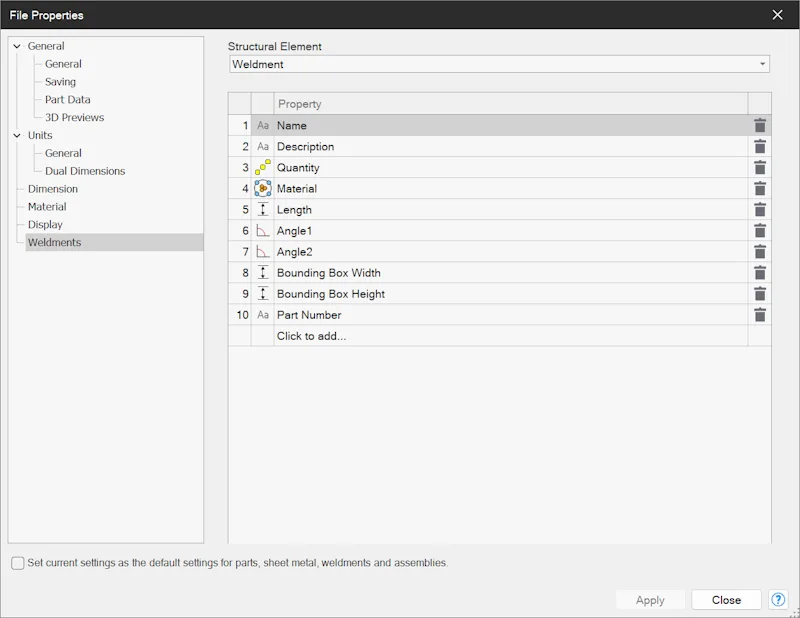Go to 3D Previews settings
Viewport: 800px width, 618px height.
point(74,117)
